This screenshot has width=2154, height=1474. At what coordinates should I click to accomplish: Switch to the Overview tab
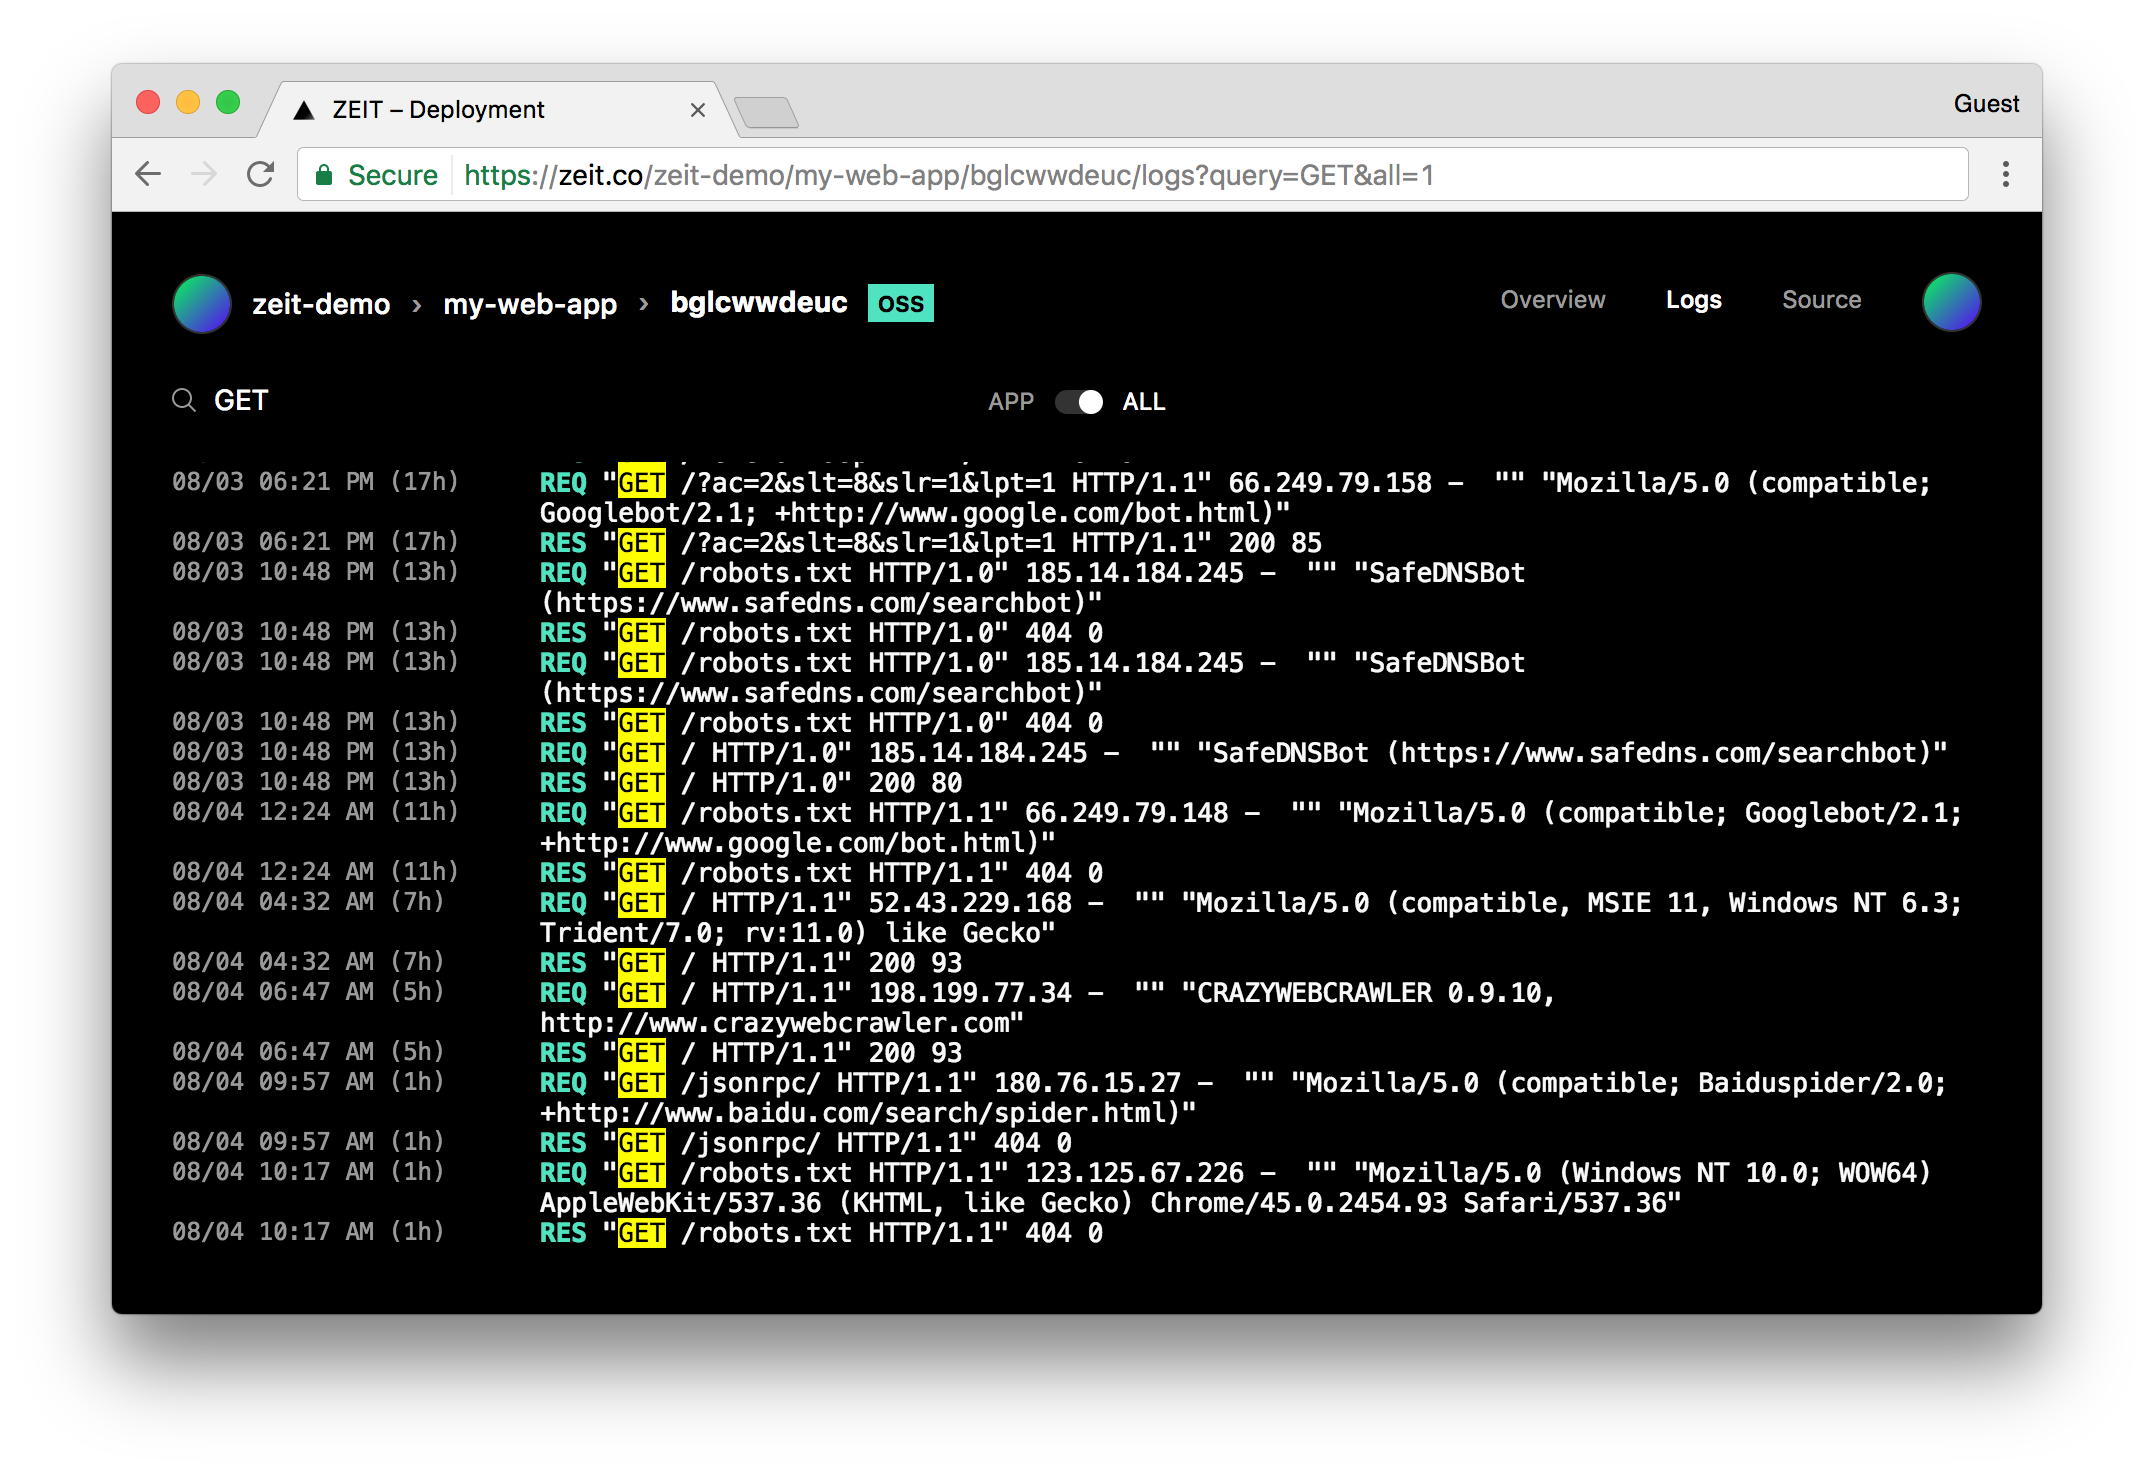pyautogui.click(x=1552, y=300)
